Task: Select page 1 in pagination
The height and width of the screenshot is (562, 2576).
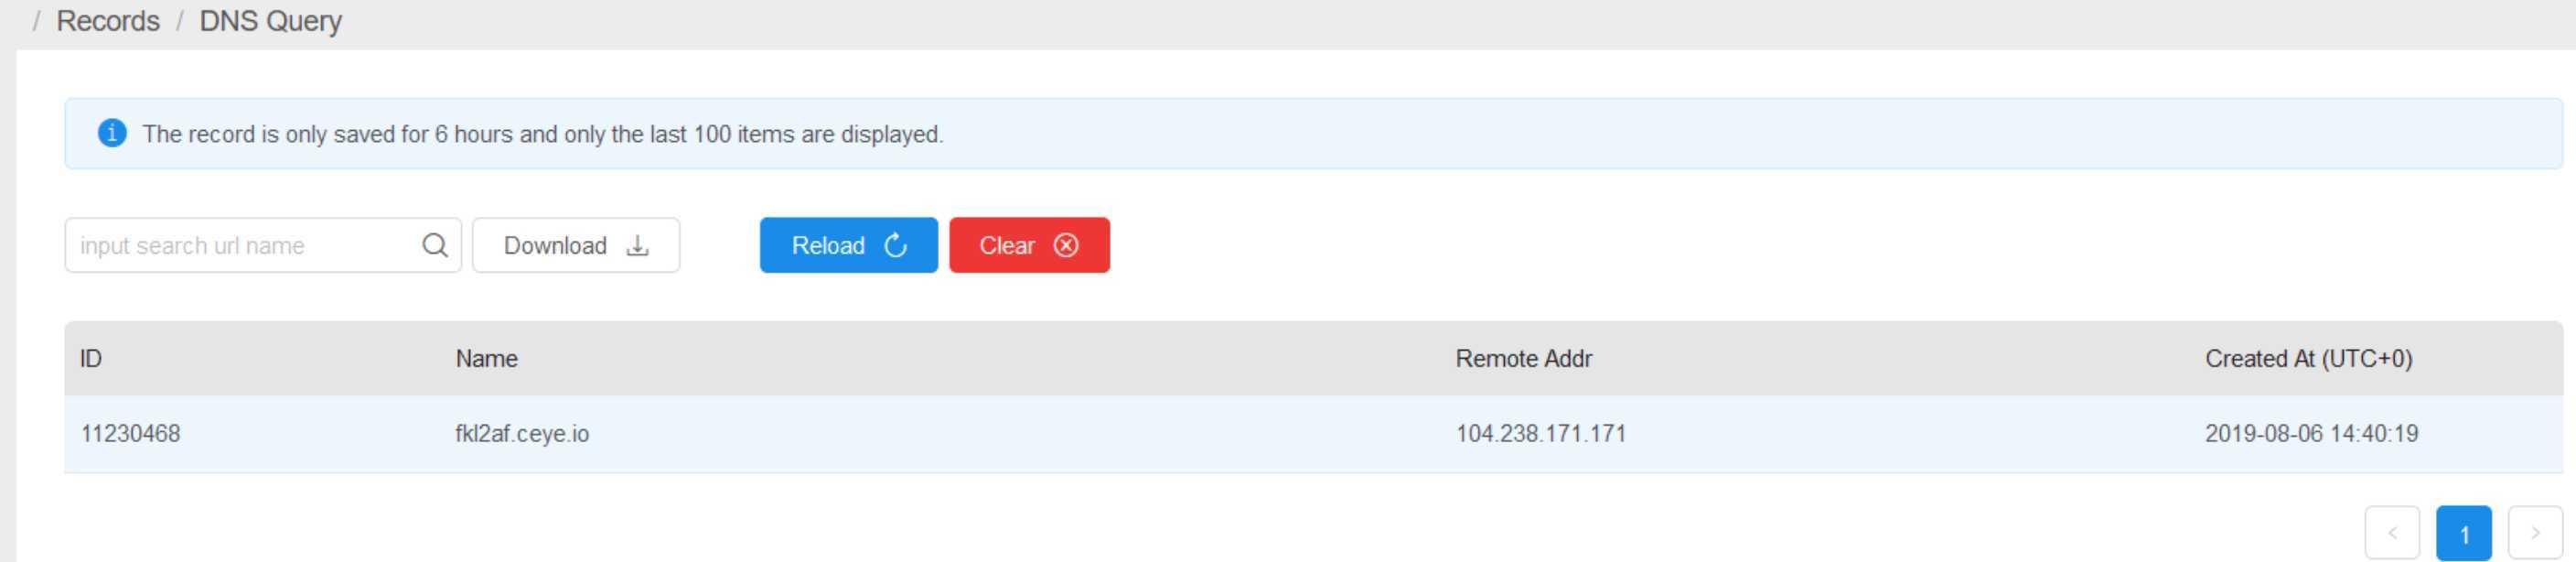Action: [2464, 533]
